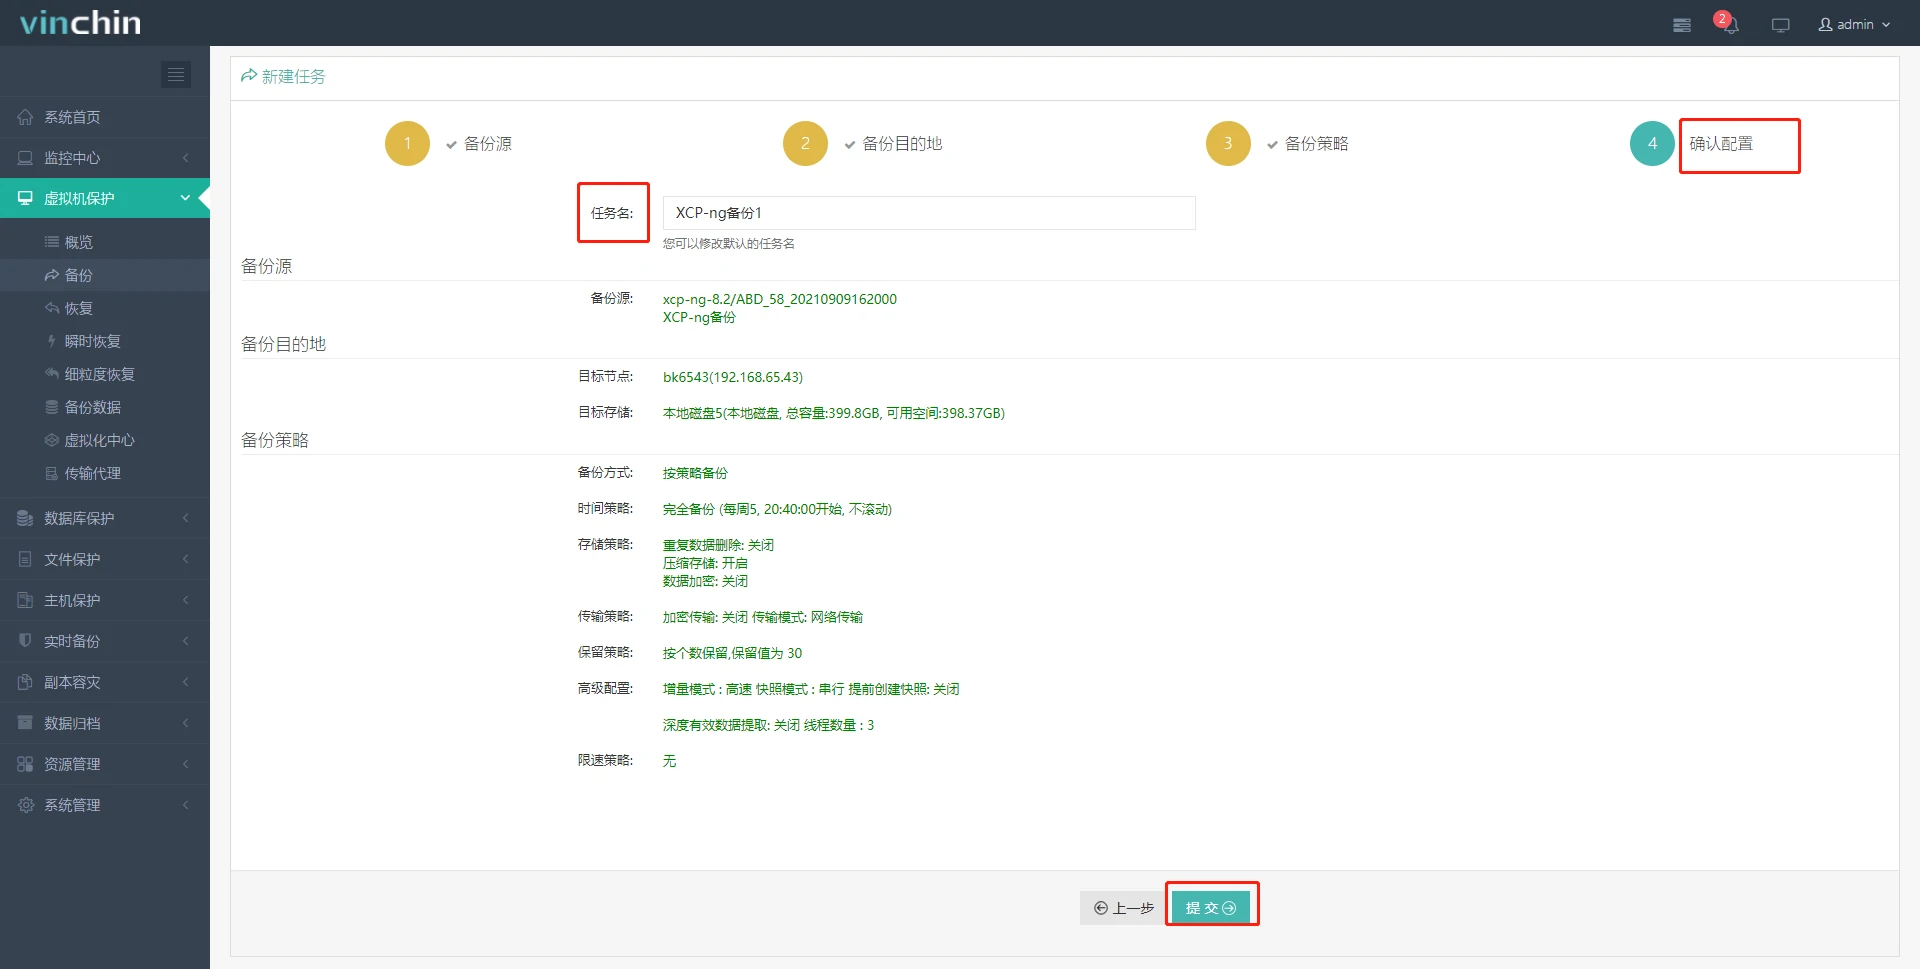The image size is (1920, 969).
Task: 点击步骤2备份目的地的黄色进度圆圈
Action: point(805,143)
